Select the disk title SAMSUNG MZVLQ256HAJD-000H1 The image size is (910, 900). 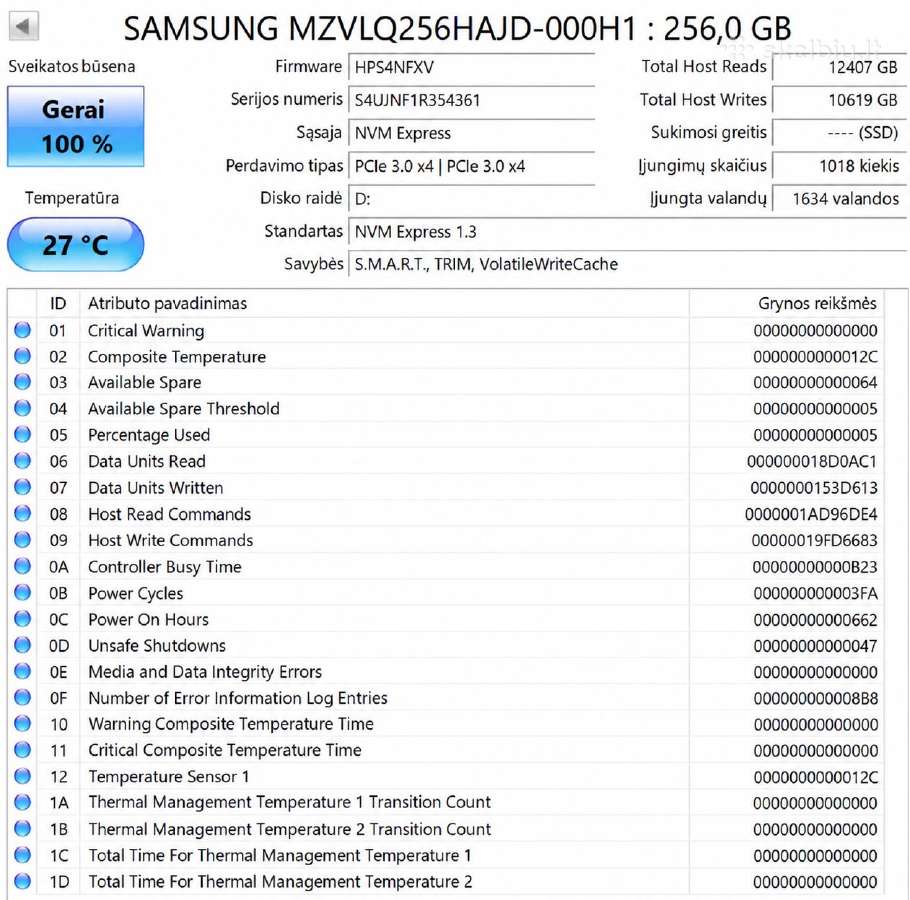pyautogui.click(x=380, y=28)
